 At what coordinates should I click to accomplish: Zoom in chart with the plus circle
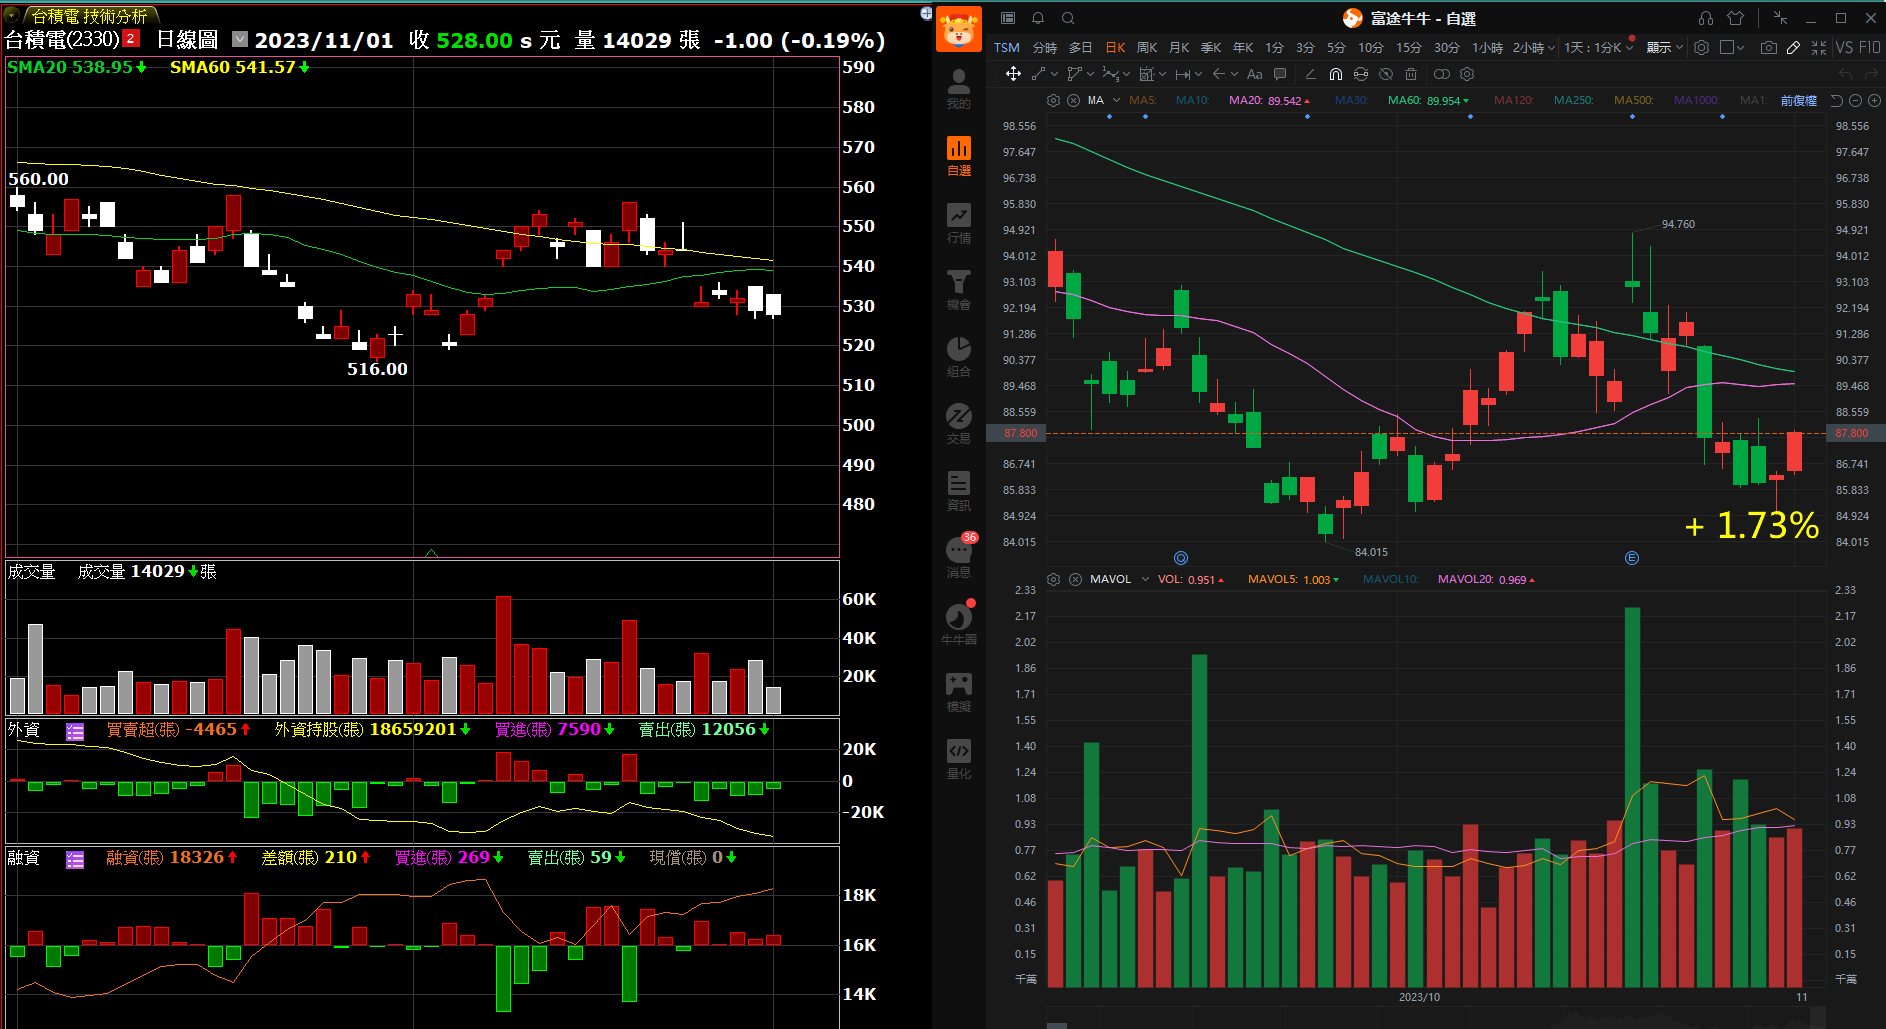pos(1875,100)
